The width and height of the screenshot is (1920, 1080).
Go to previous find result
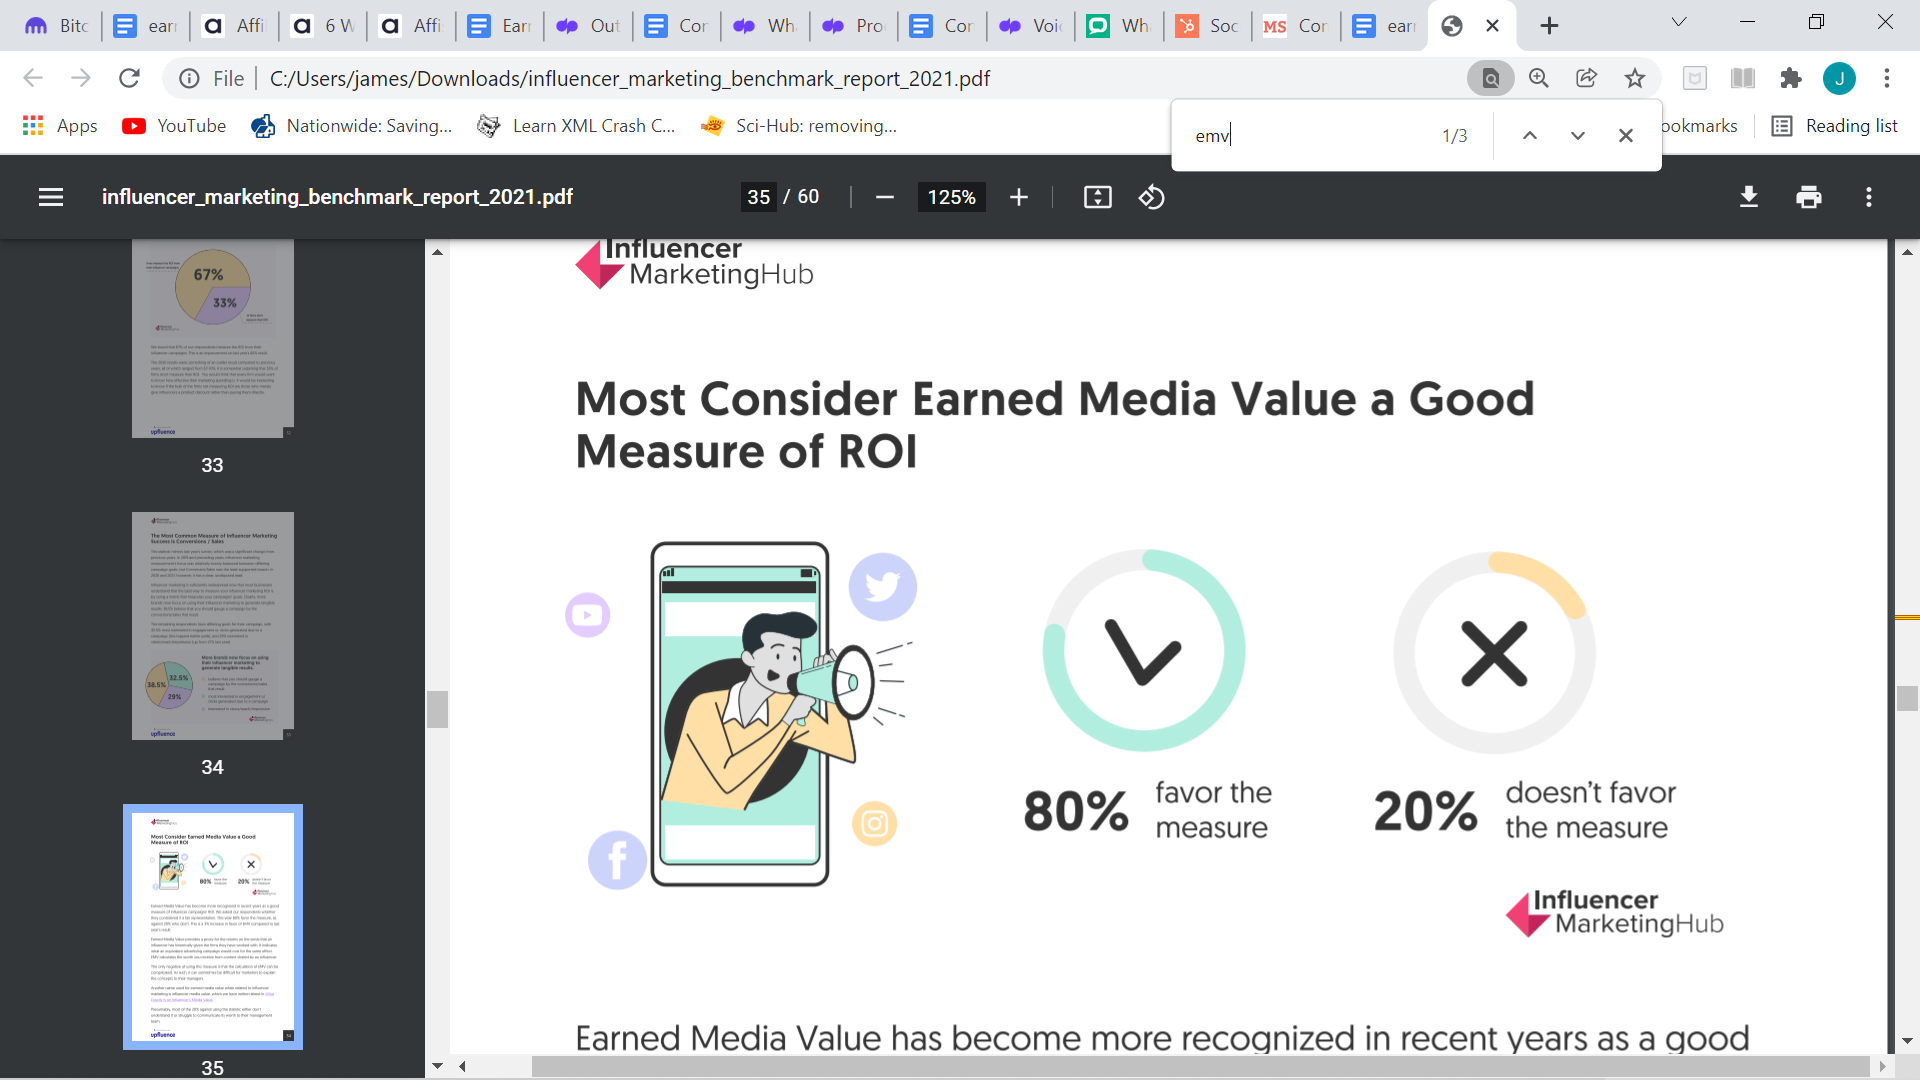point(1529,136)
